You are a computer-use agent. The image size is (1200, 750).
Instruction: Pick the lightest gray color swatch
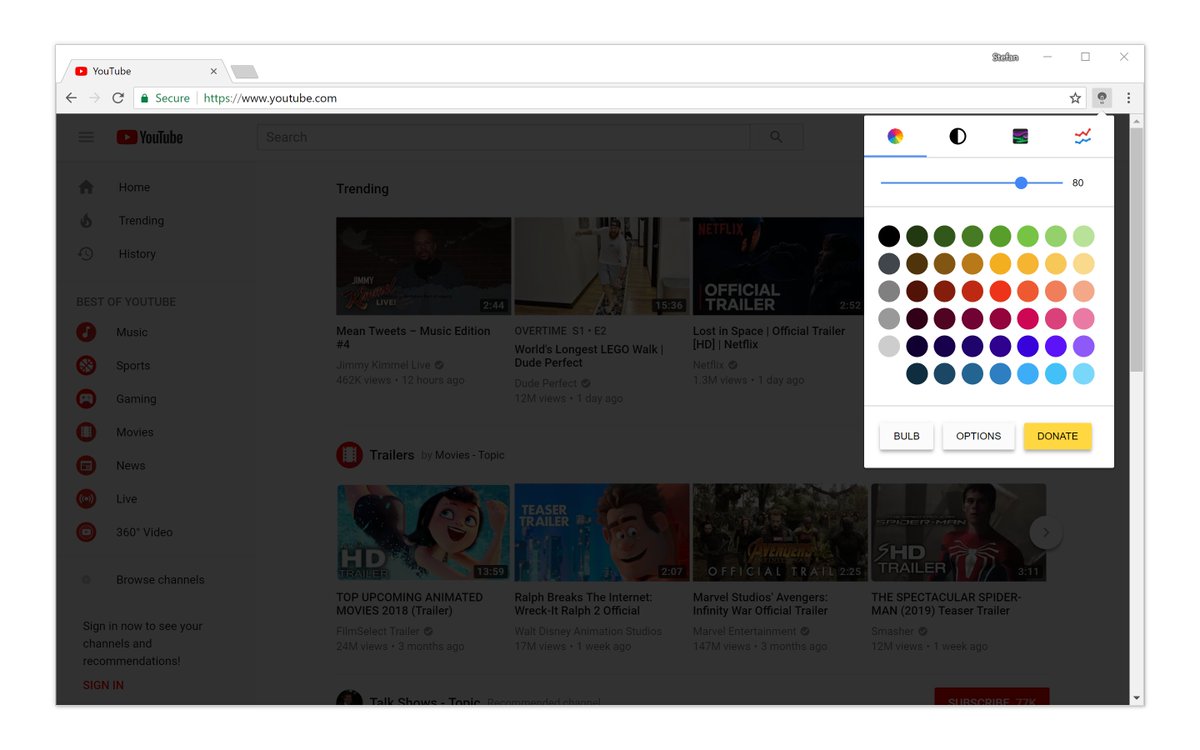click(x=889, y=346)
